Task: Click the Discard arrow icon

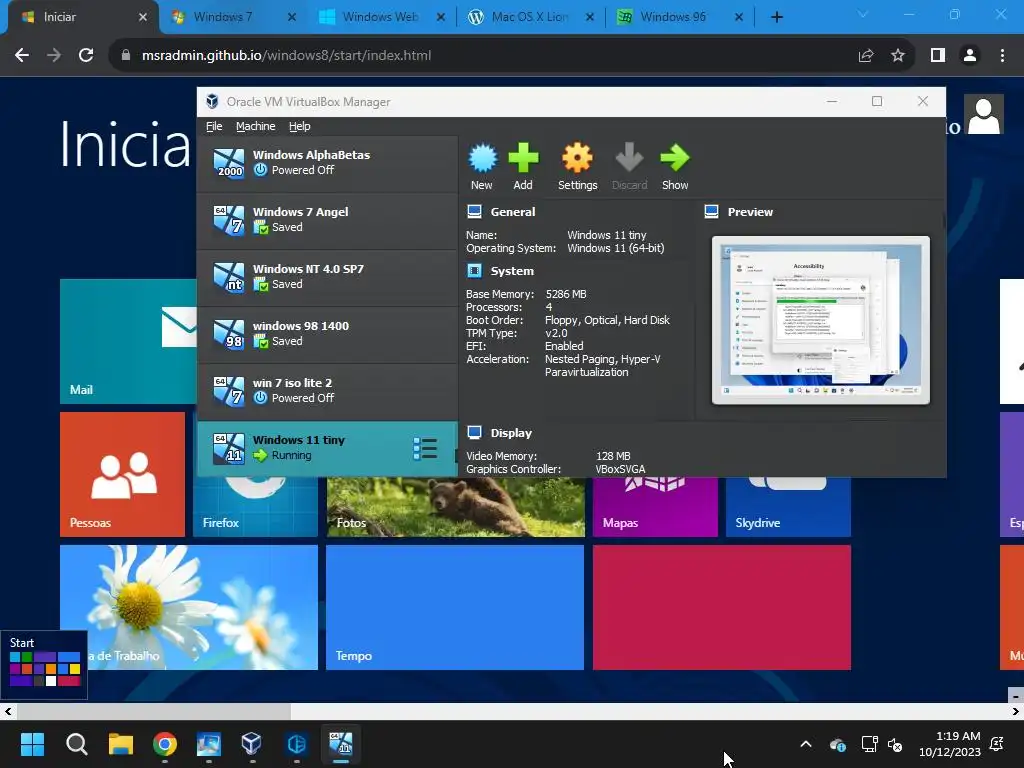Action: click(629, 158)
